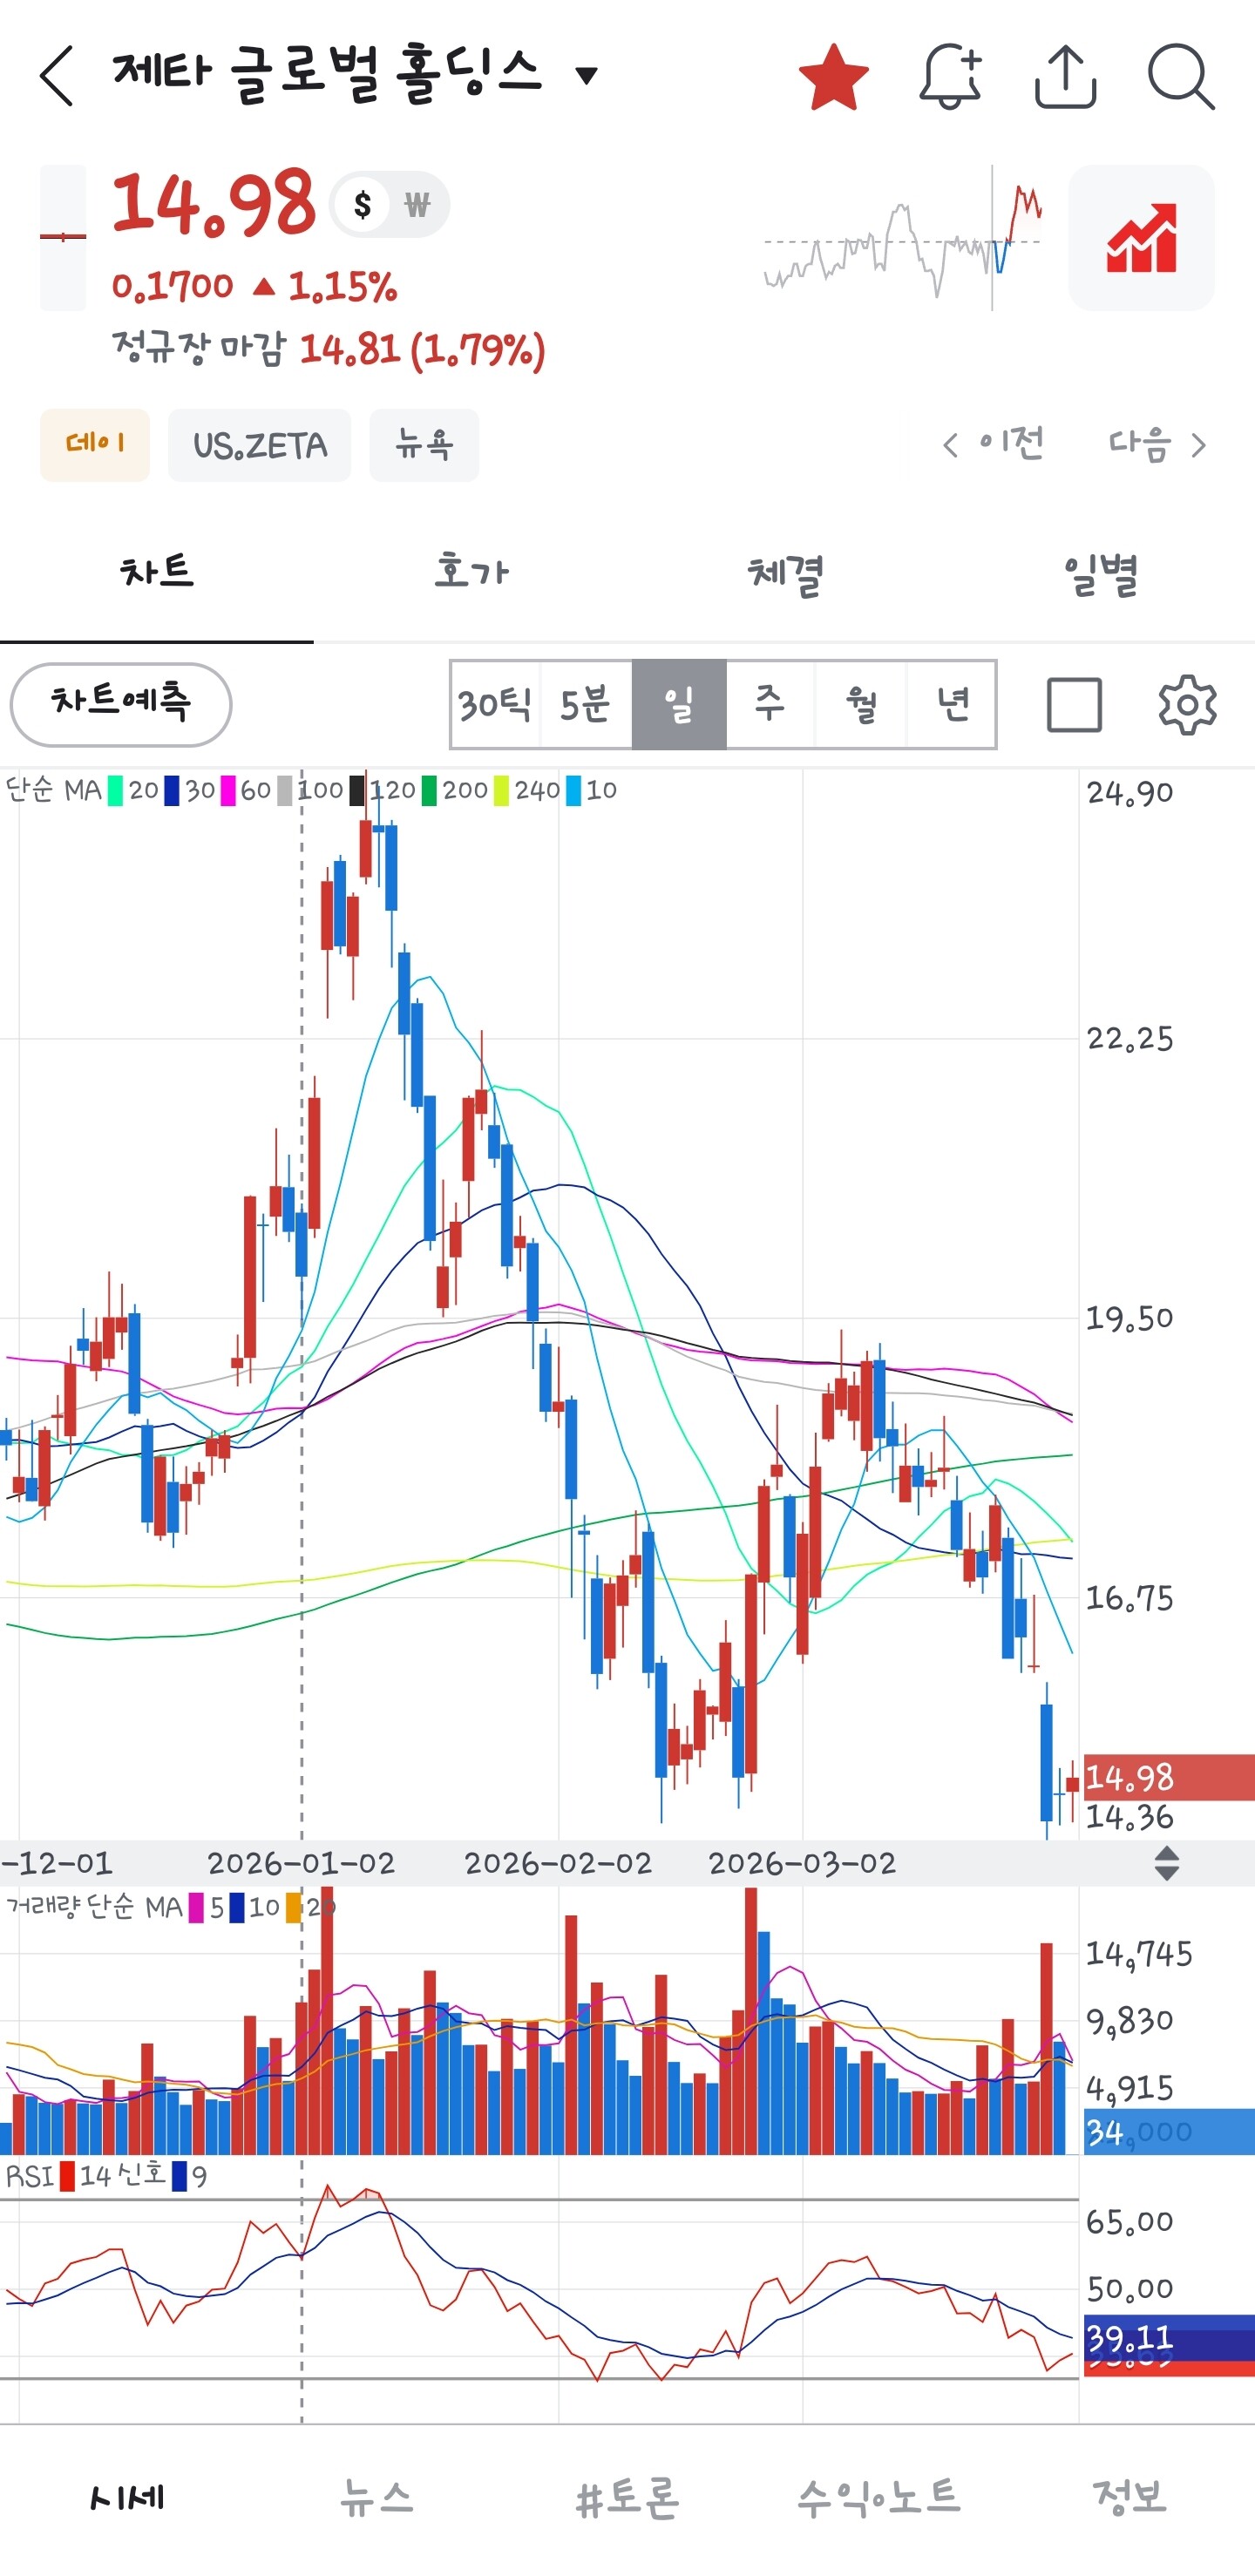Viewport: 1255px width, 2576px height.
Task: Tap the 24.90 price axis label
Action: [1130, 793]
